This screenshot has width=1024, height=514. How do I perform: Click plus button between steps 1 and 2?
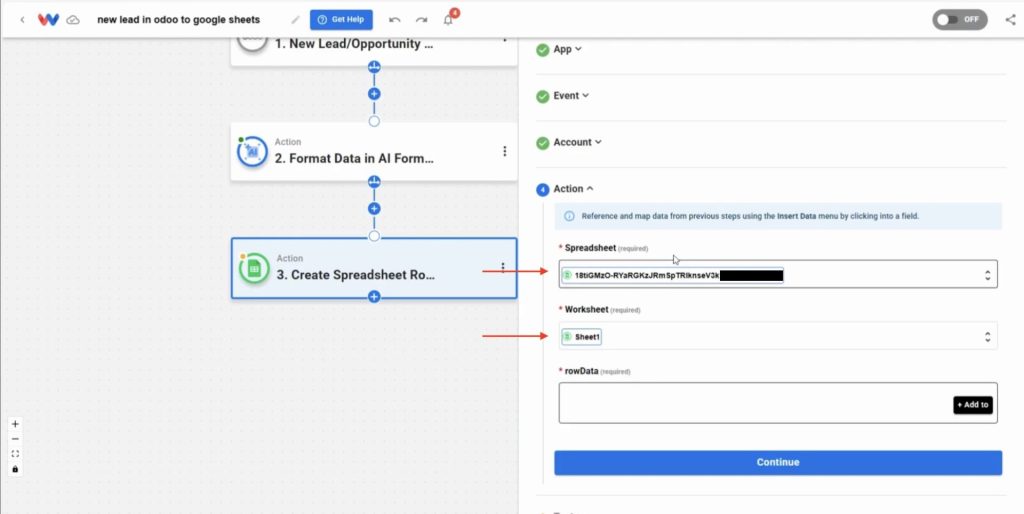point(374,93)
